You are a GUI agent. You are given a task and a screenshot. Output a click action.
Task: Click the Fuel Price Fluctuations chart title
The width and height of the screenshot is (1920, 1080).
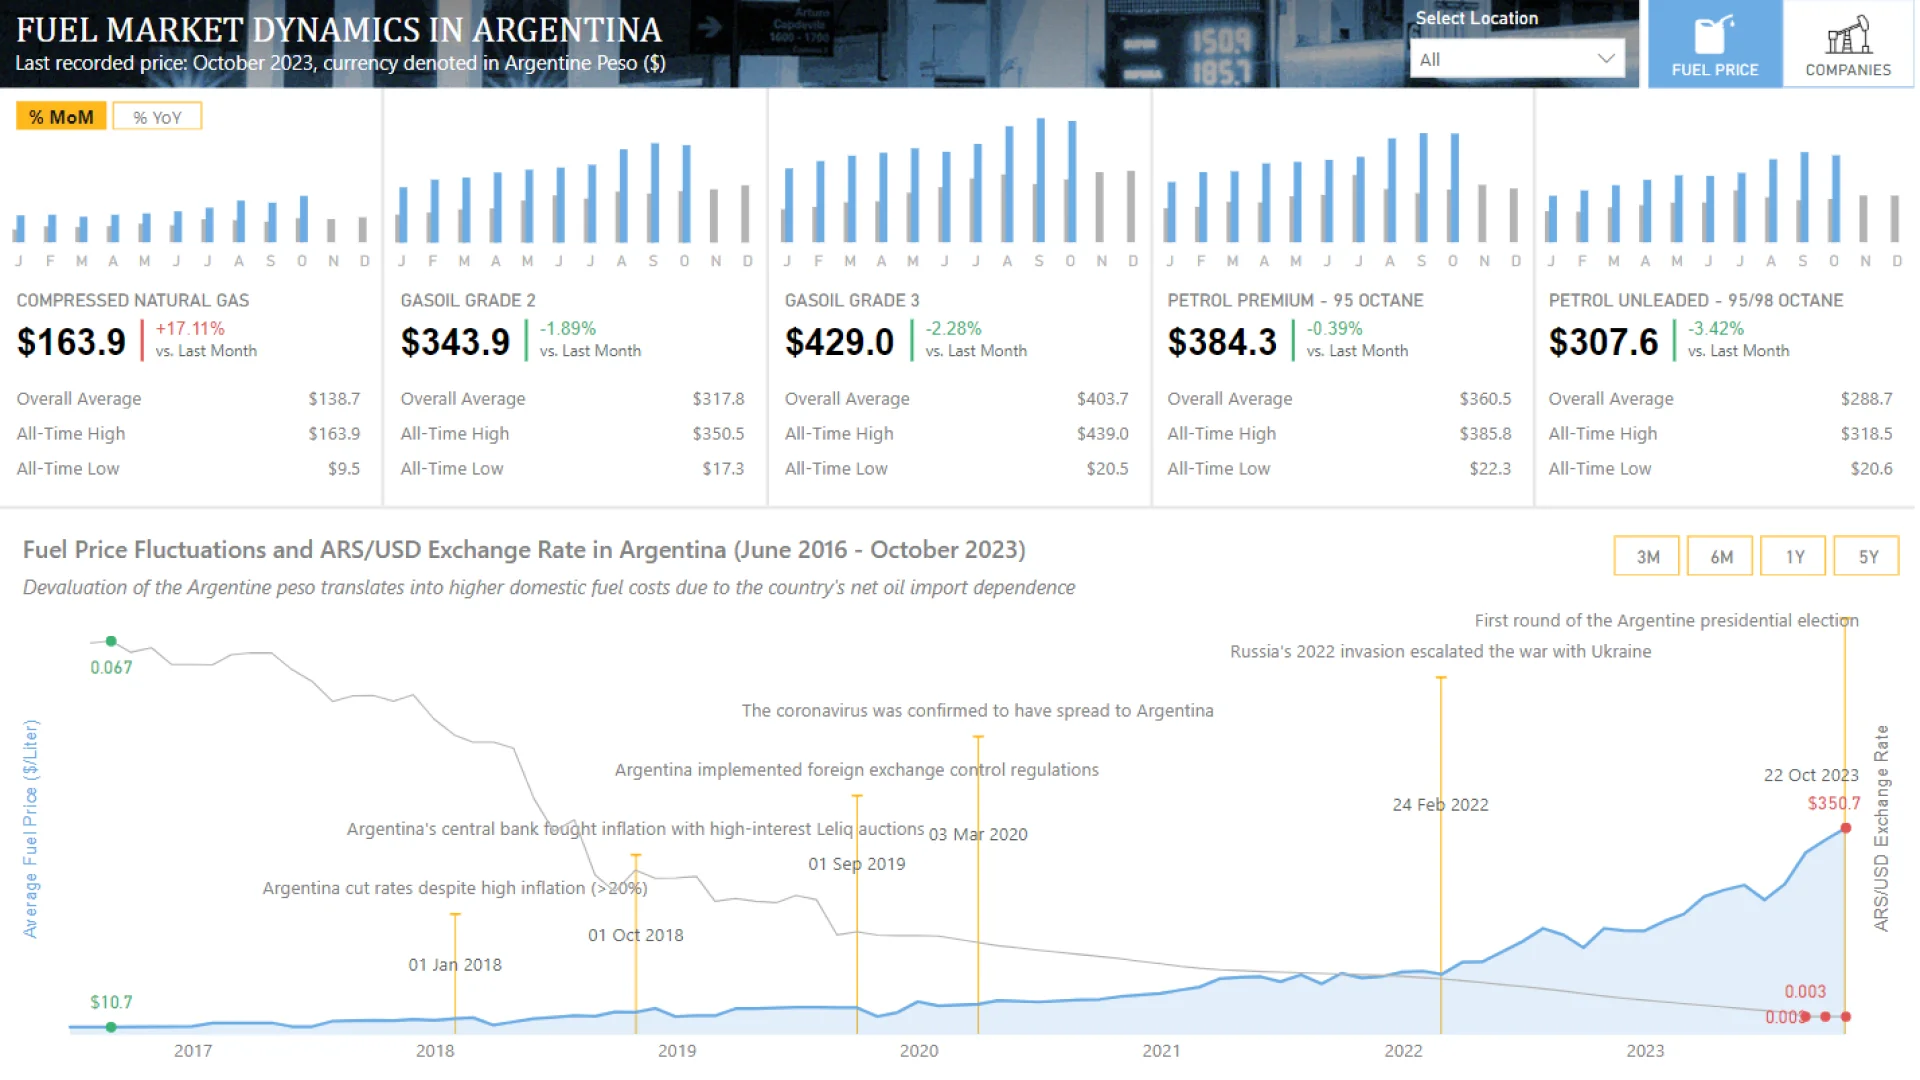point(524,550)
